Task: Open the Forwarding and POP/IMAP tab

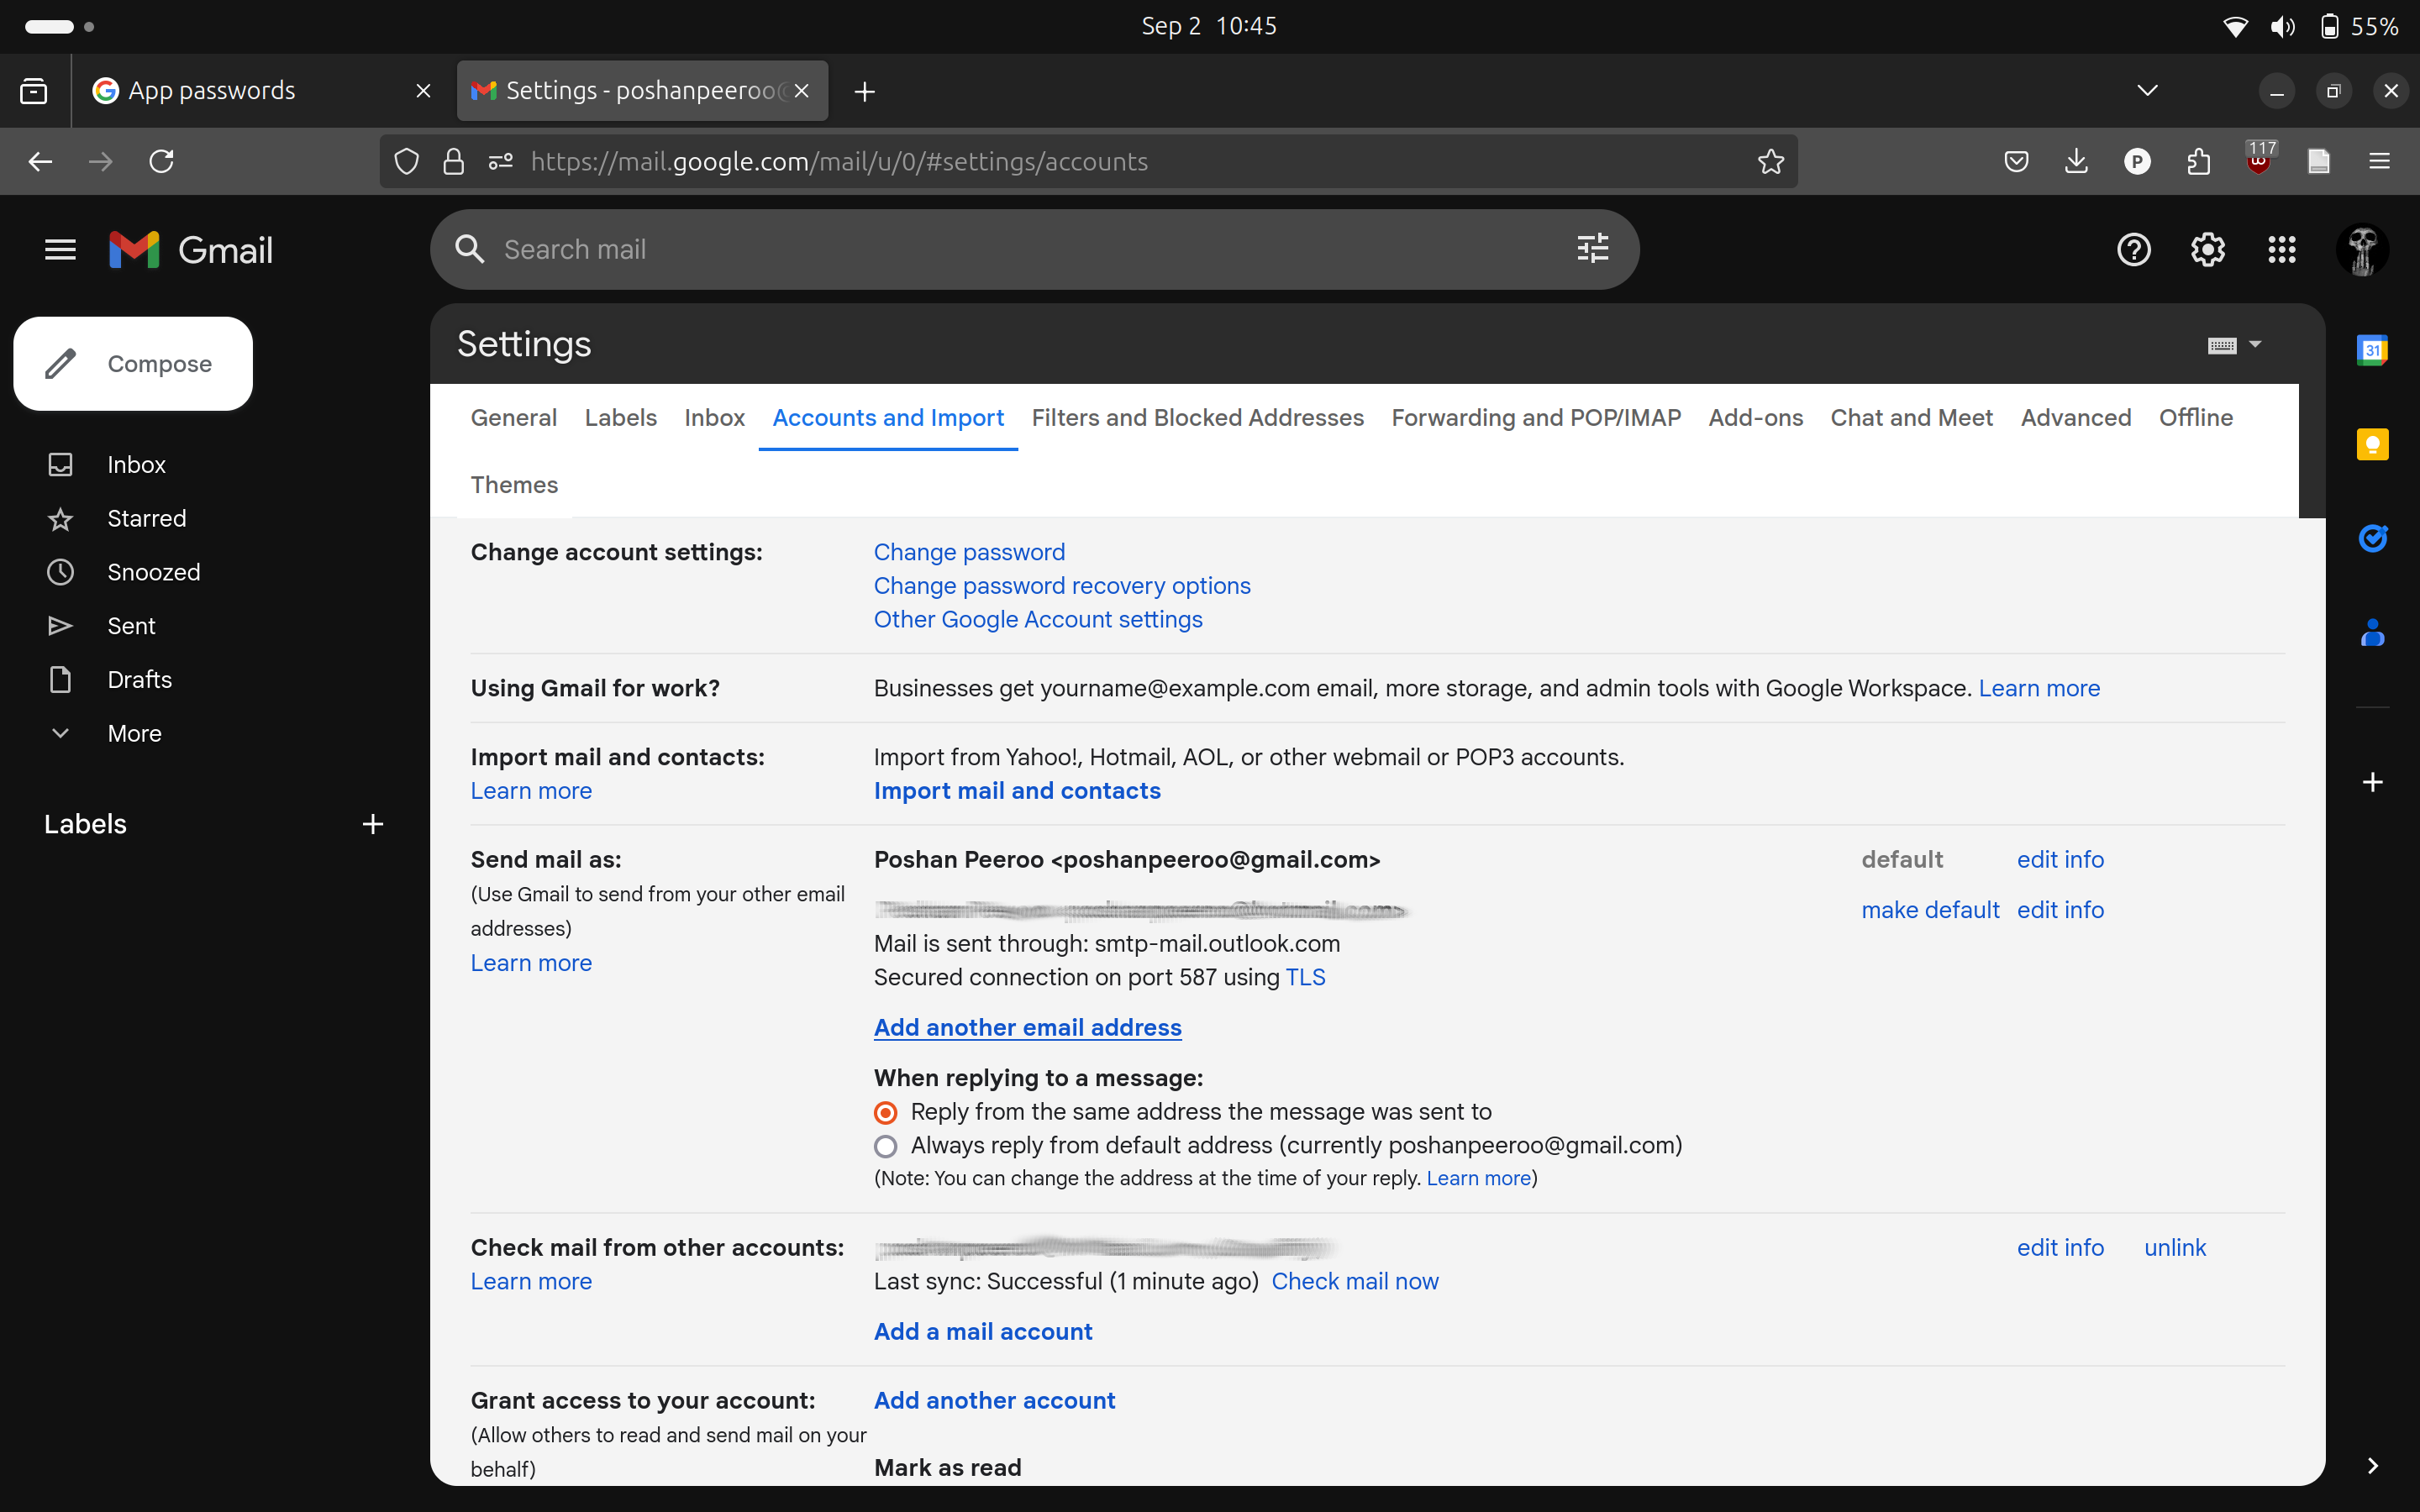Action: pos(1535,418)
